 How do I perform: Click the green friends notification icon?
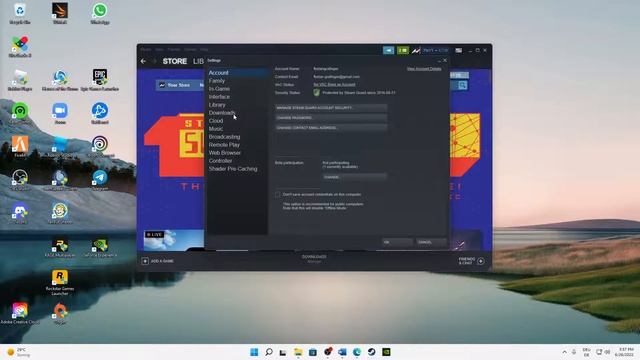click(x=403, y=50)
